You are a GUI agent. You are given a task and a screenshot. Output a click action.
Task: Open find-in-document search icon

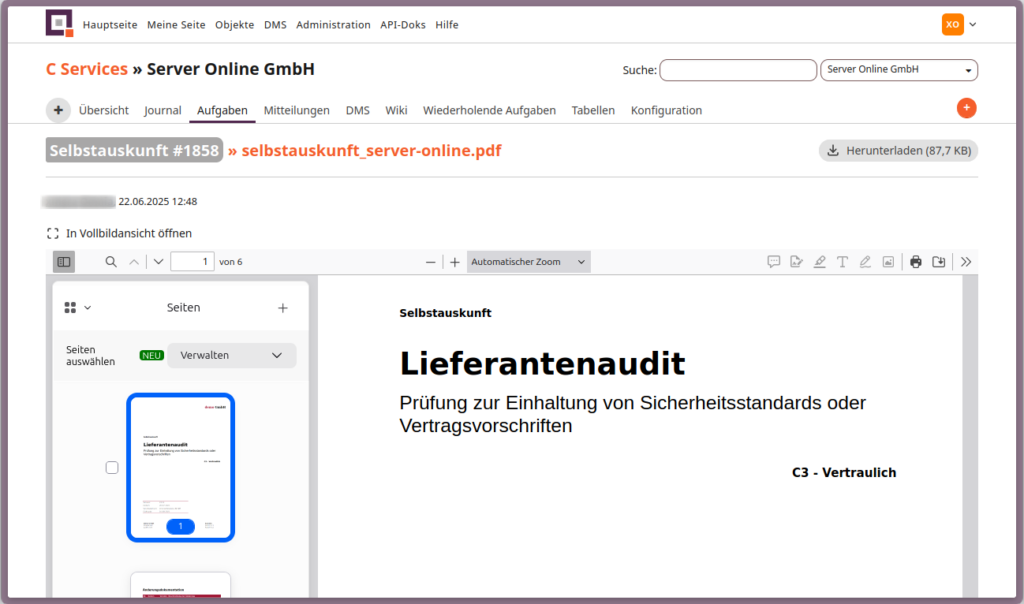click(x=111, y=262)
